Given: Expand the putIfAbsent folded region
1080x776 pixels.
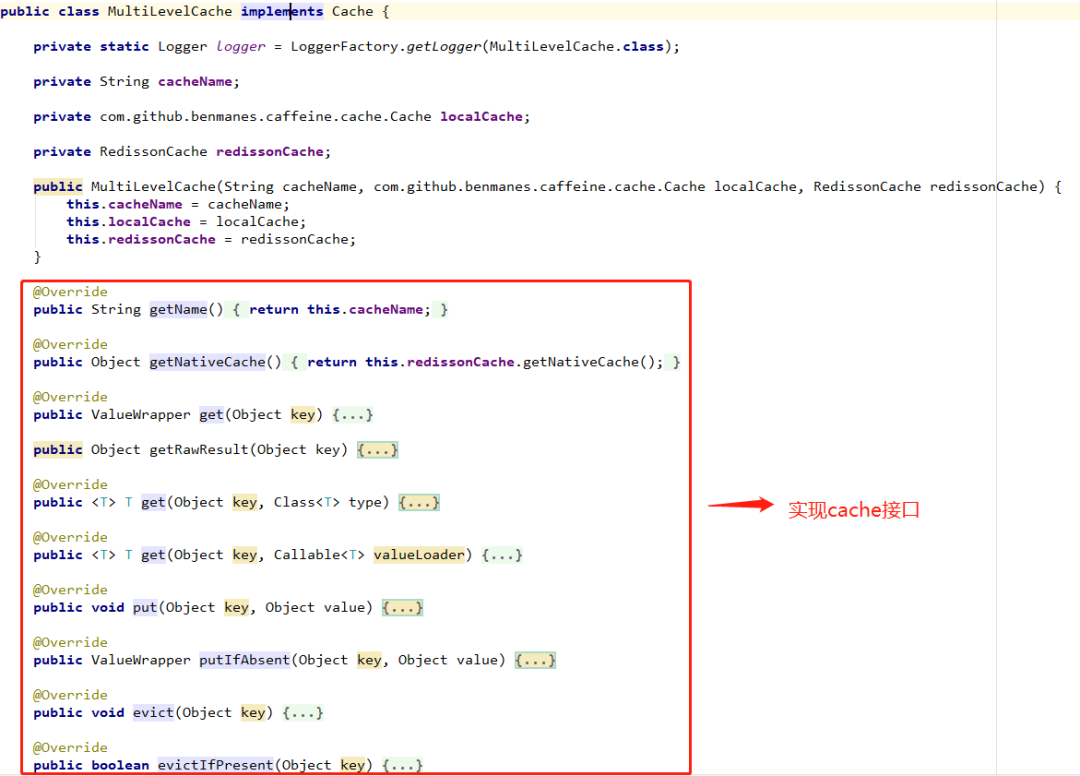Looking at the screenshot, I should tap(535, 660).
